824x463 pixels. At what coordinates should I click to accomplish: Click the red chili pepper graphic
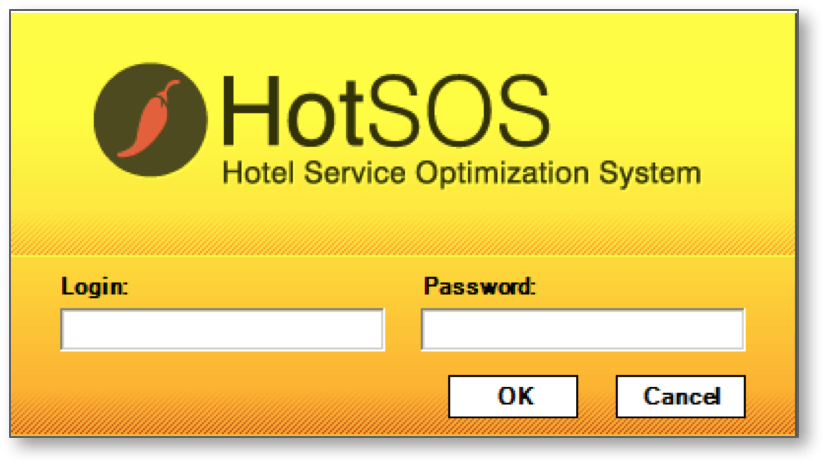pos(148,119)
